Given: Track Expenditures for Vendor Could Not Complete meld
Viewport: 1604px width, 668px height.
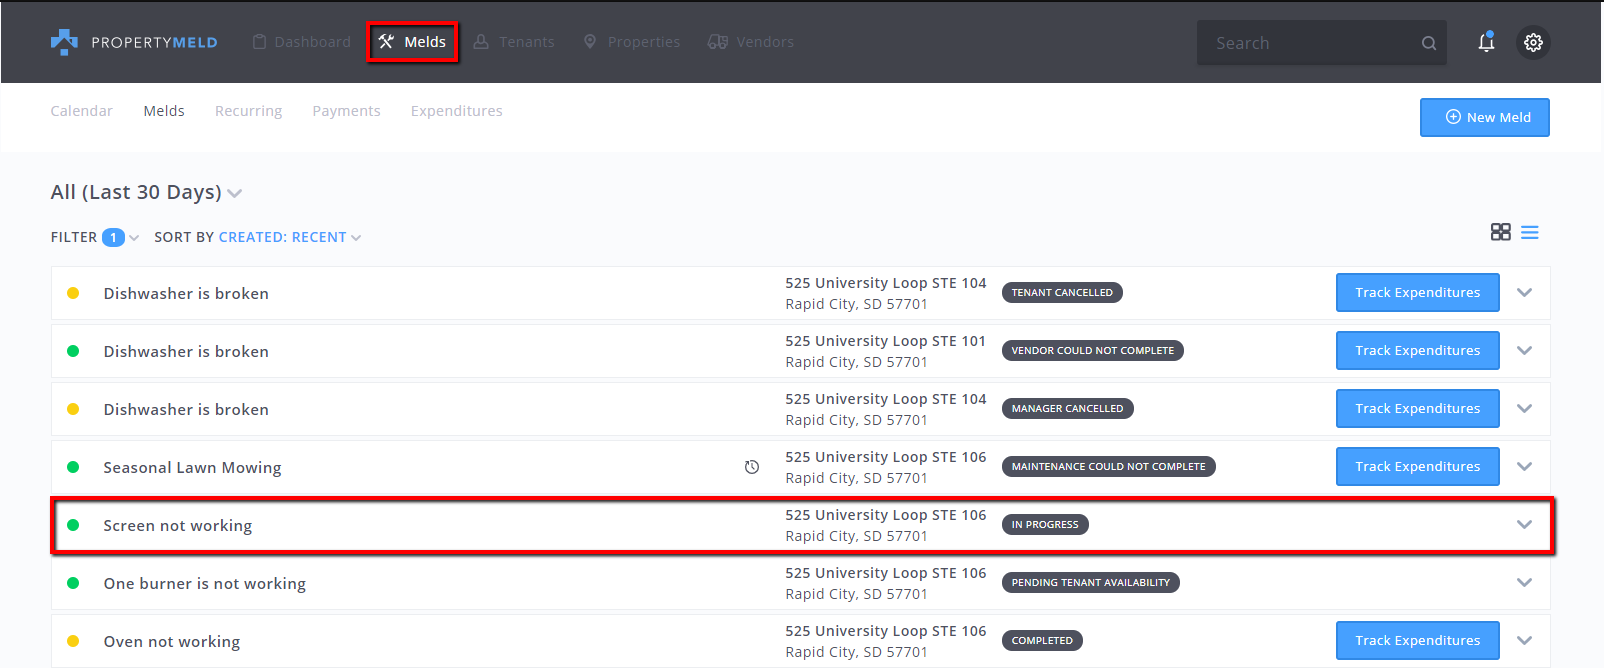Looking at the screenshot, I should coord(1418,351).
